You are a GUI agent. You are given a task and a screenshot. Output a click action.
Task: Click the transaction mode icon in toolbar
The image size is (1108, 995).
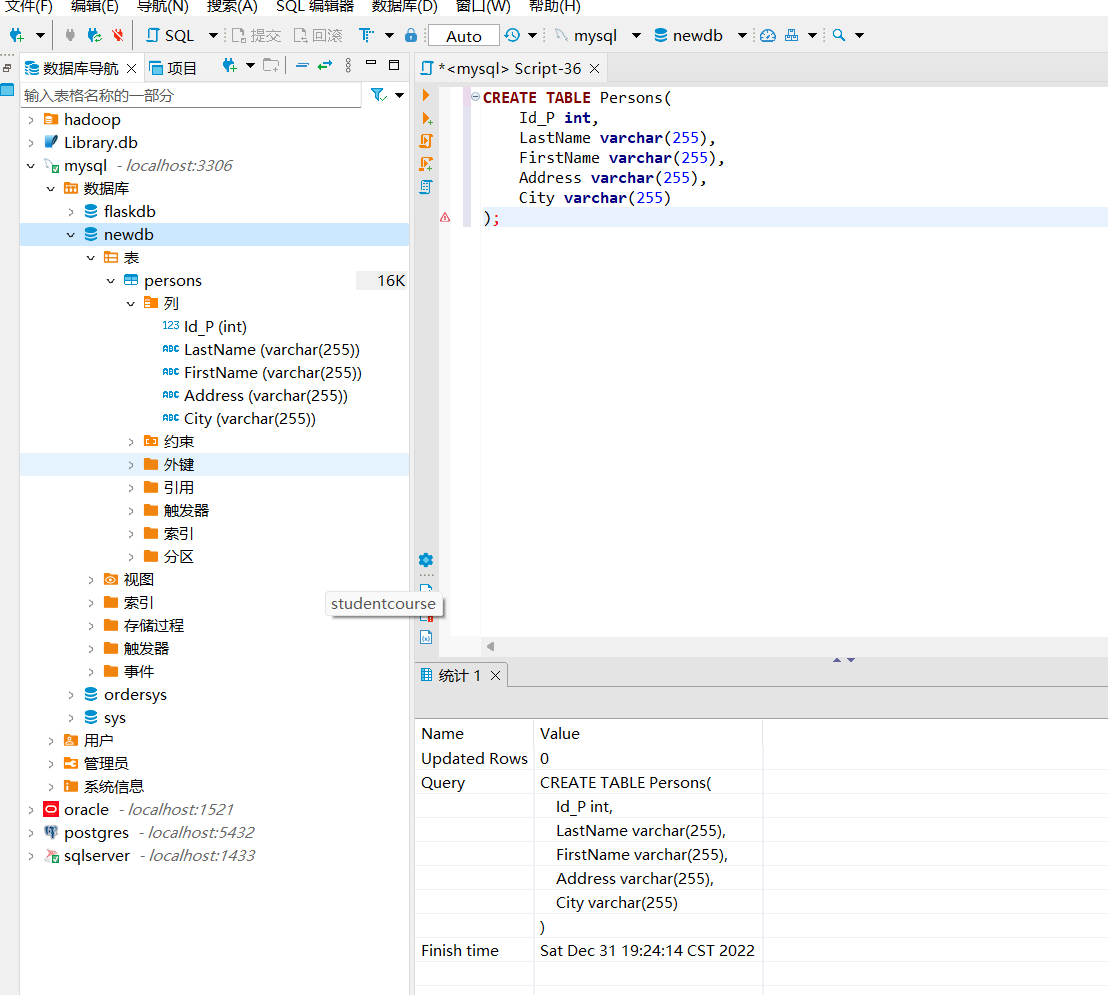pyautogui.click(x=367, y=35)
